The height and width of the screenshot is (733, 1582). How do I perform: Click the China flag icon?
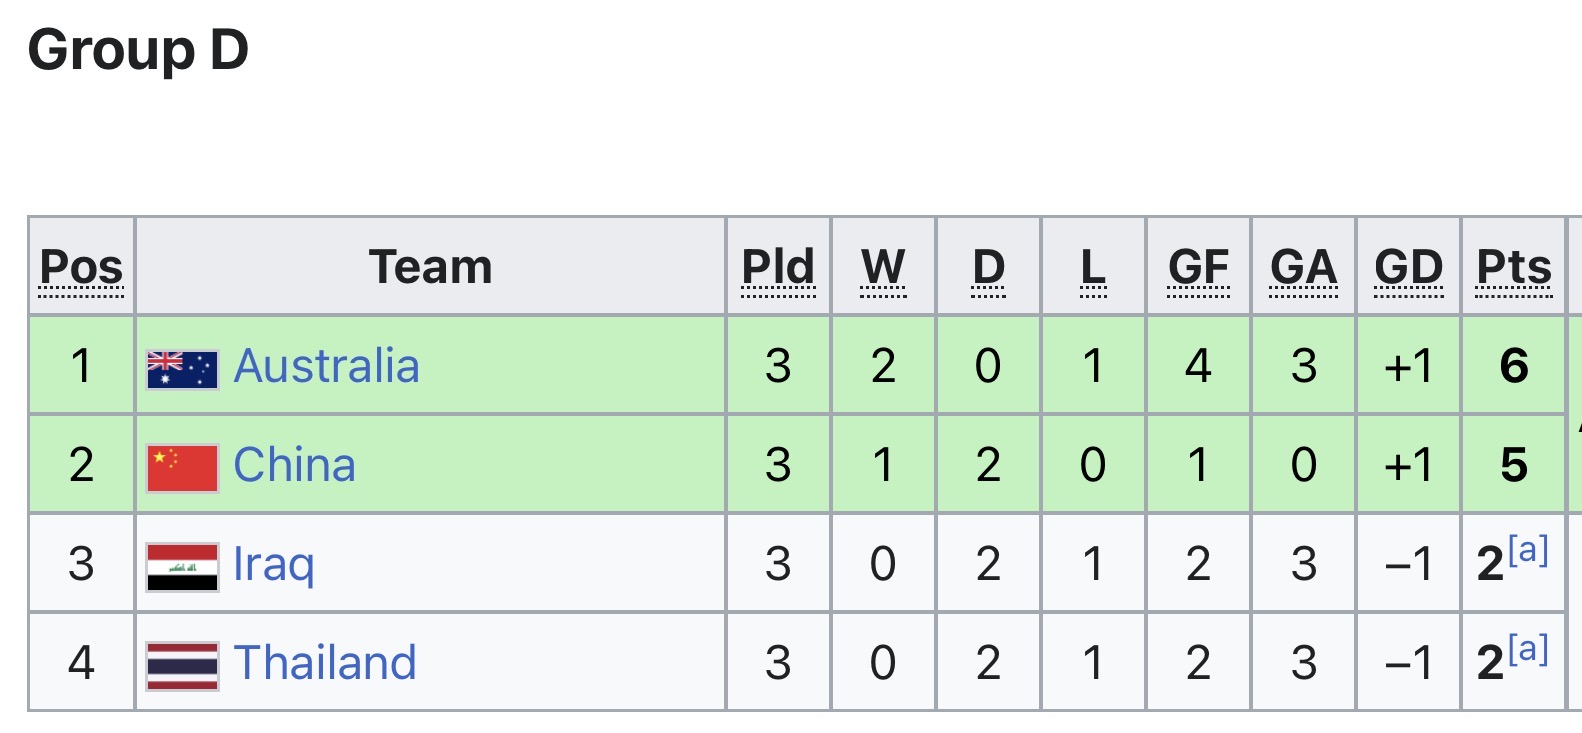coord(182,467)
